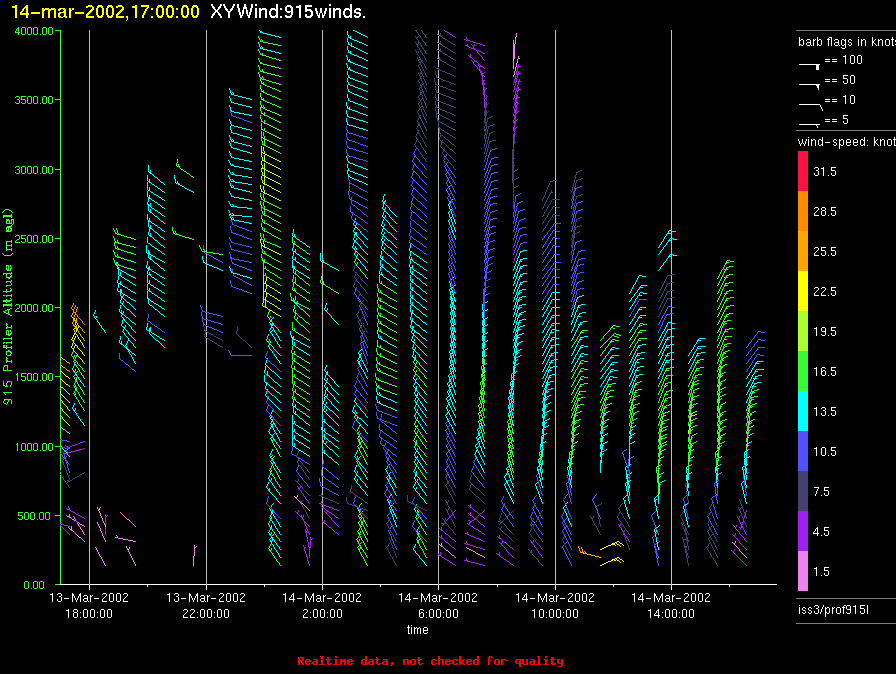Select the red 31.5 knots color swatch
This screenshot has width=896, height=674.
[x=803, y=171]
